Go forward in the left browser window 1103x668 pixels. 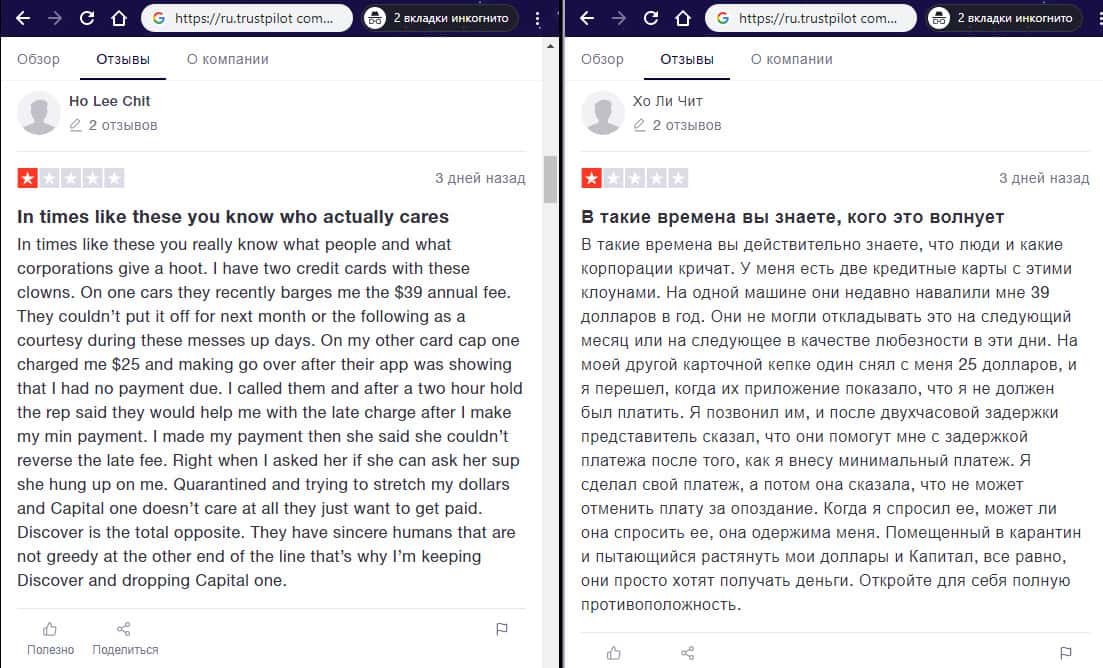pos(54,18)
